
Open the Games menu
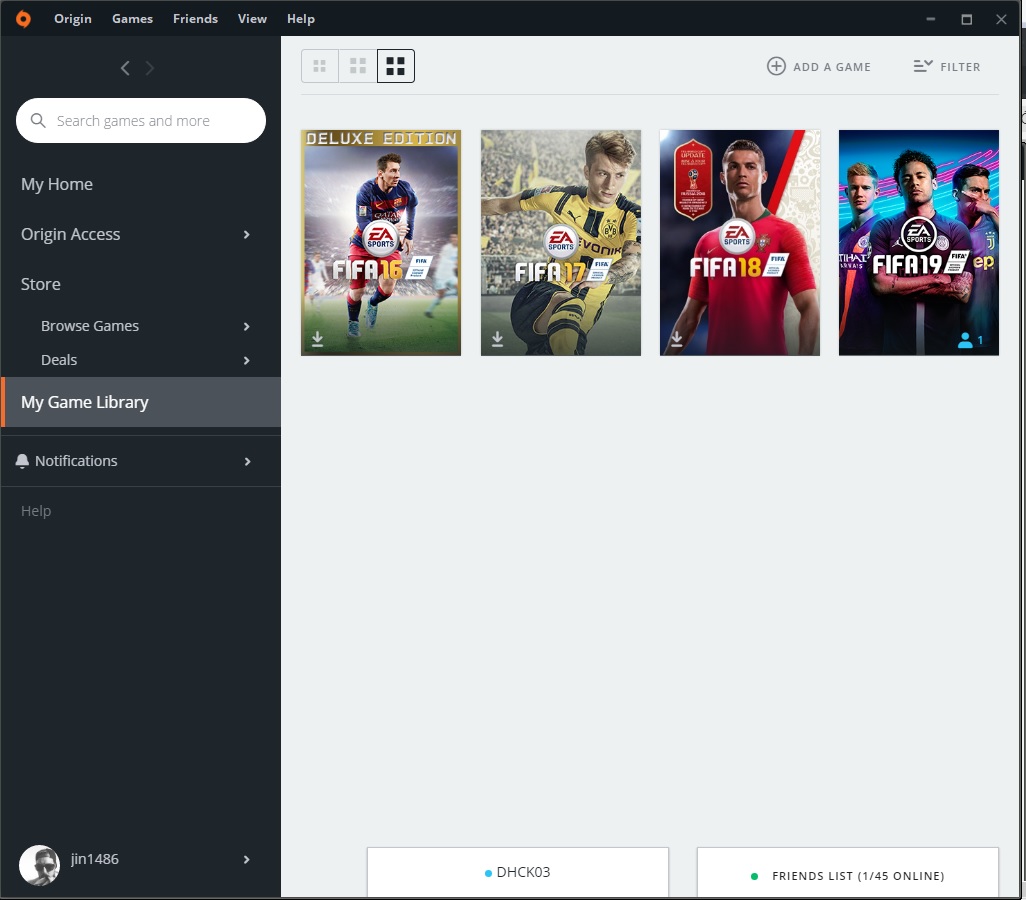132,19
